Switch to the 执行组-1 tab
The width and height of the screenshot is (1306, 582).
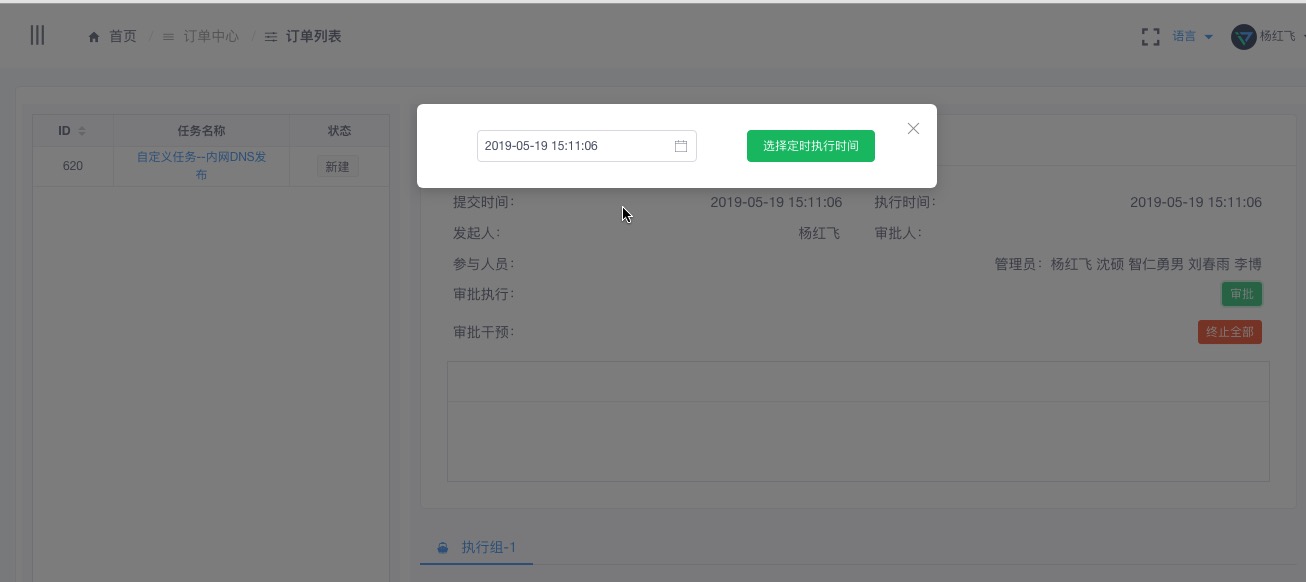pyautogui.click(x=476, y=547)
